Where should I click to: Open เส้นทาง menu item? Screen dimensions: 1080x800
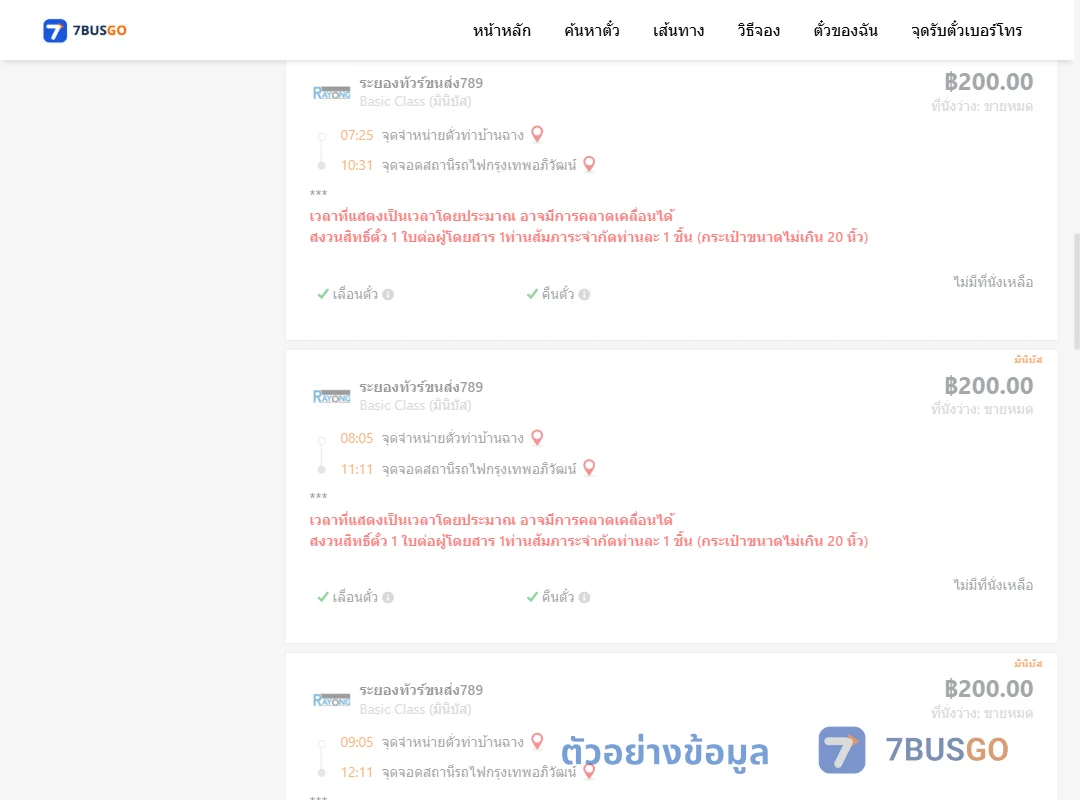click(x=678, y=30)
